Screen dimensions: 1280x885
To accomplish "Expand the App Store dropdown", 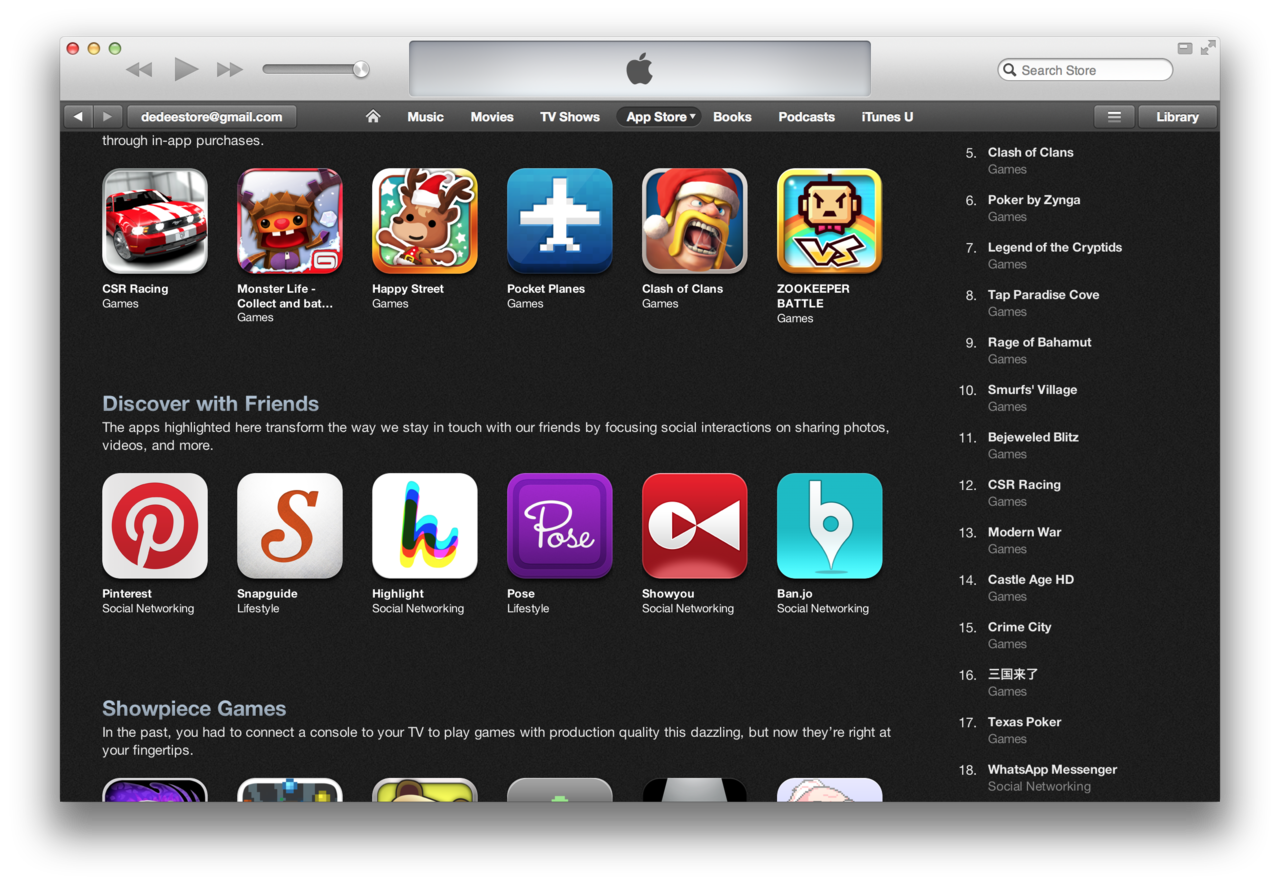I will click(x=660, y=117).
